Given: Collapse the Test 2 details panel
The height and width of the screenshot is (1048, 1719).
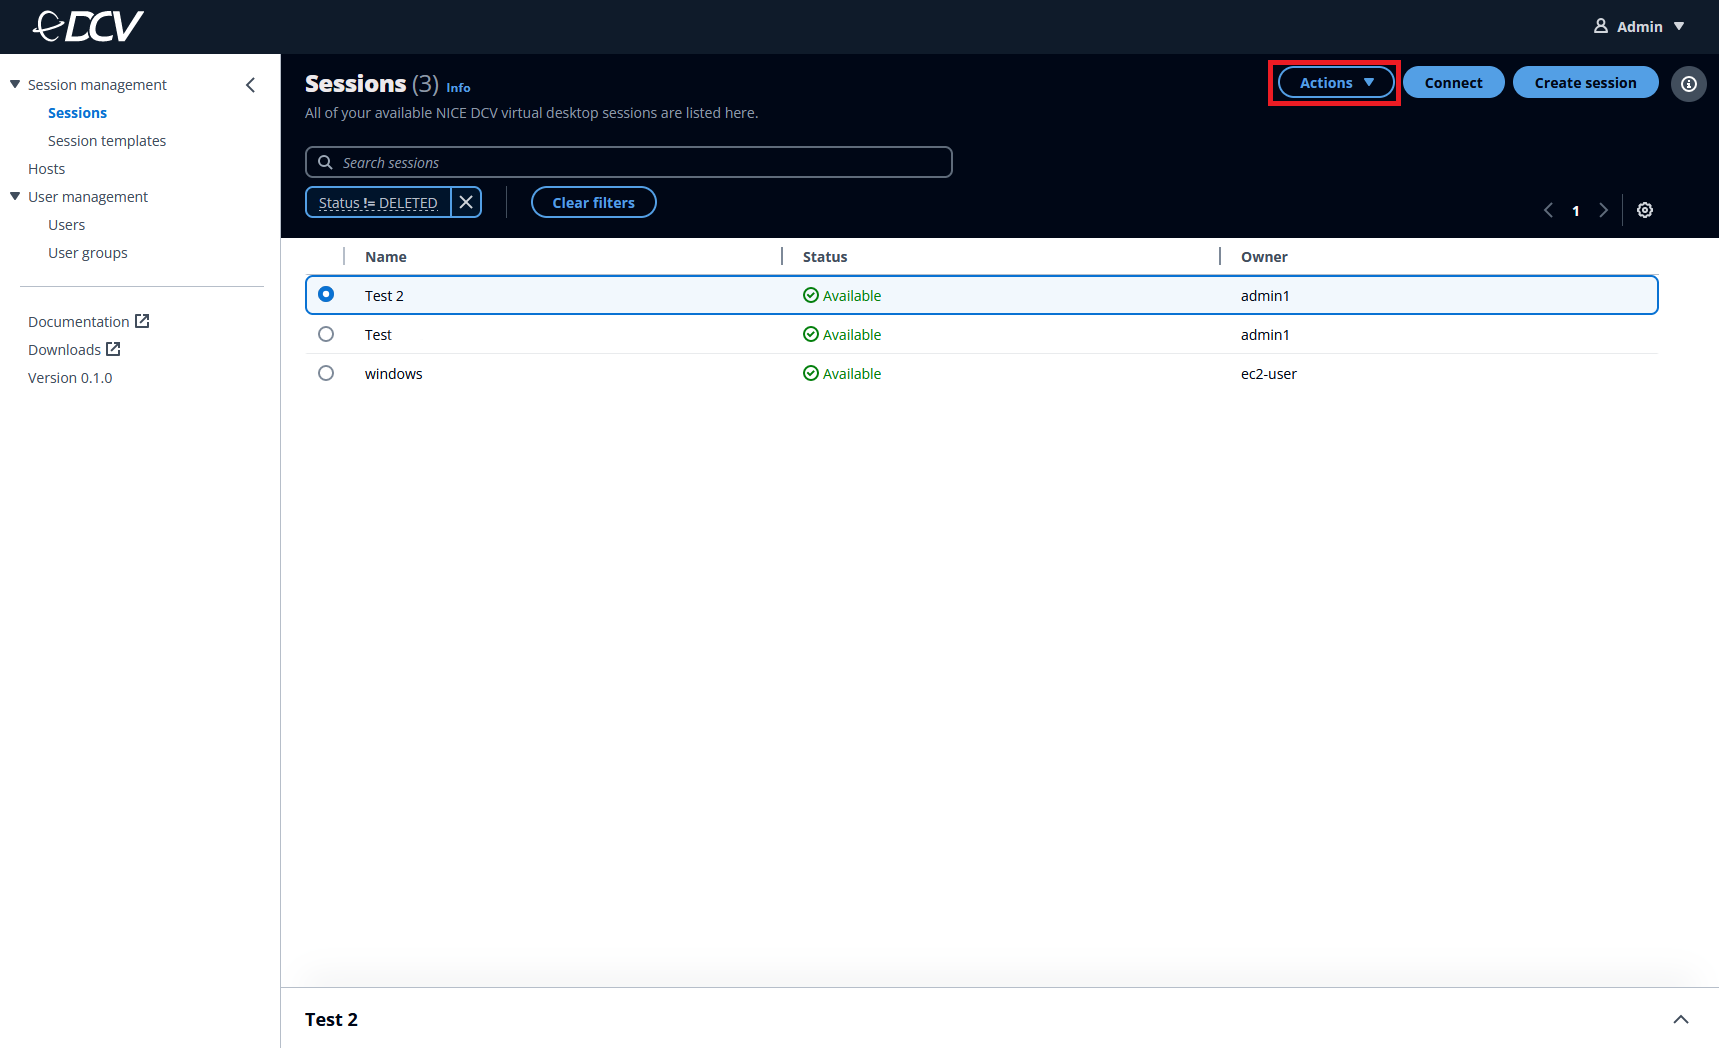Looking at the screenshot, I should pyautogui.click(x=1681, y=1019).
